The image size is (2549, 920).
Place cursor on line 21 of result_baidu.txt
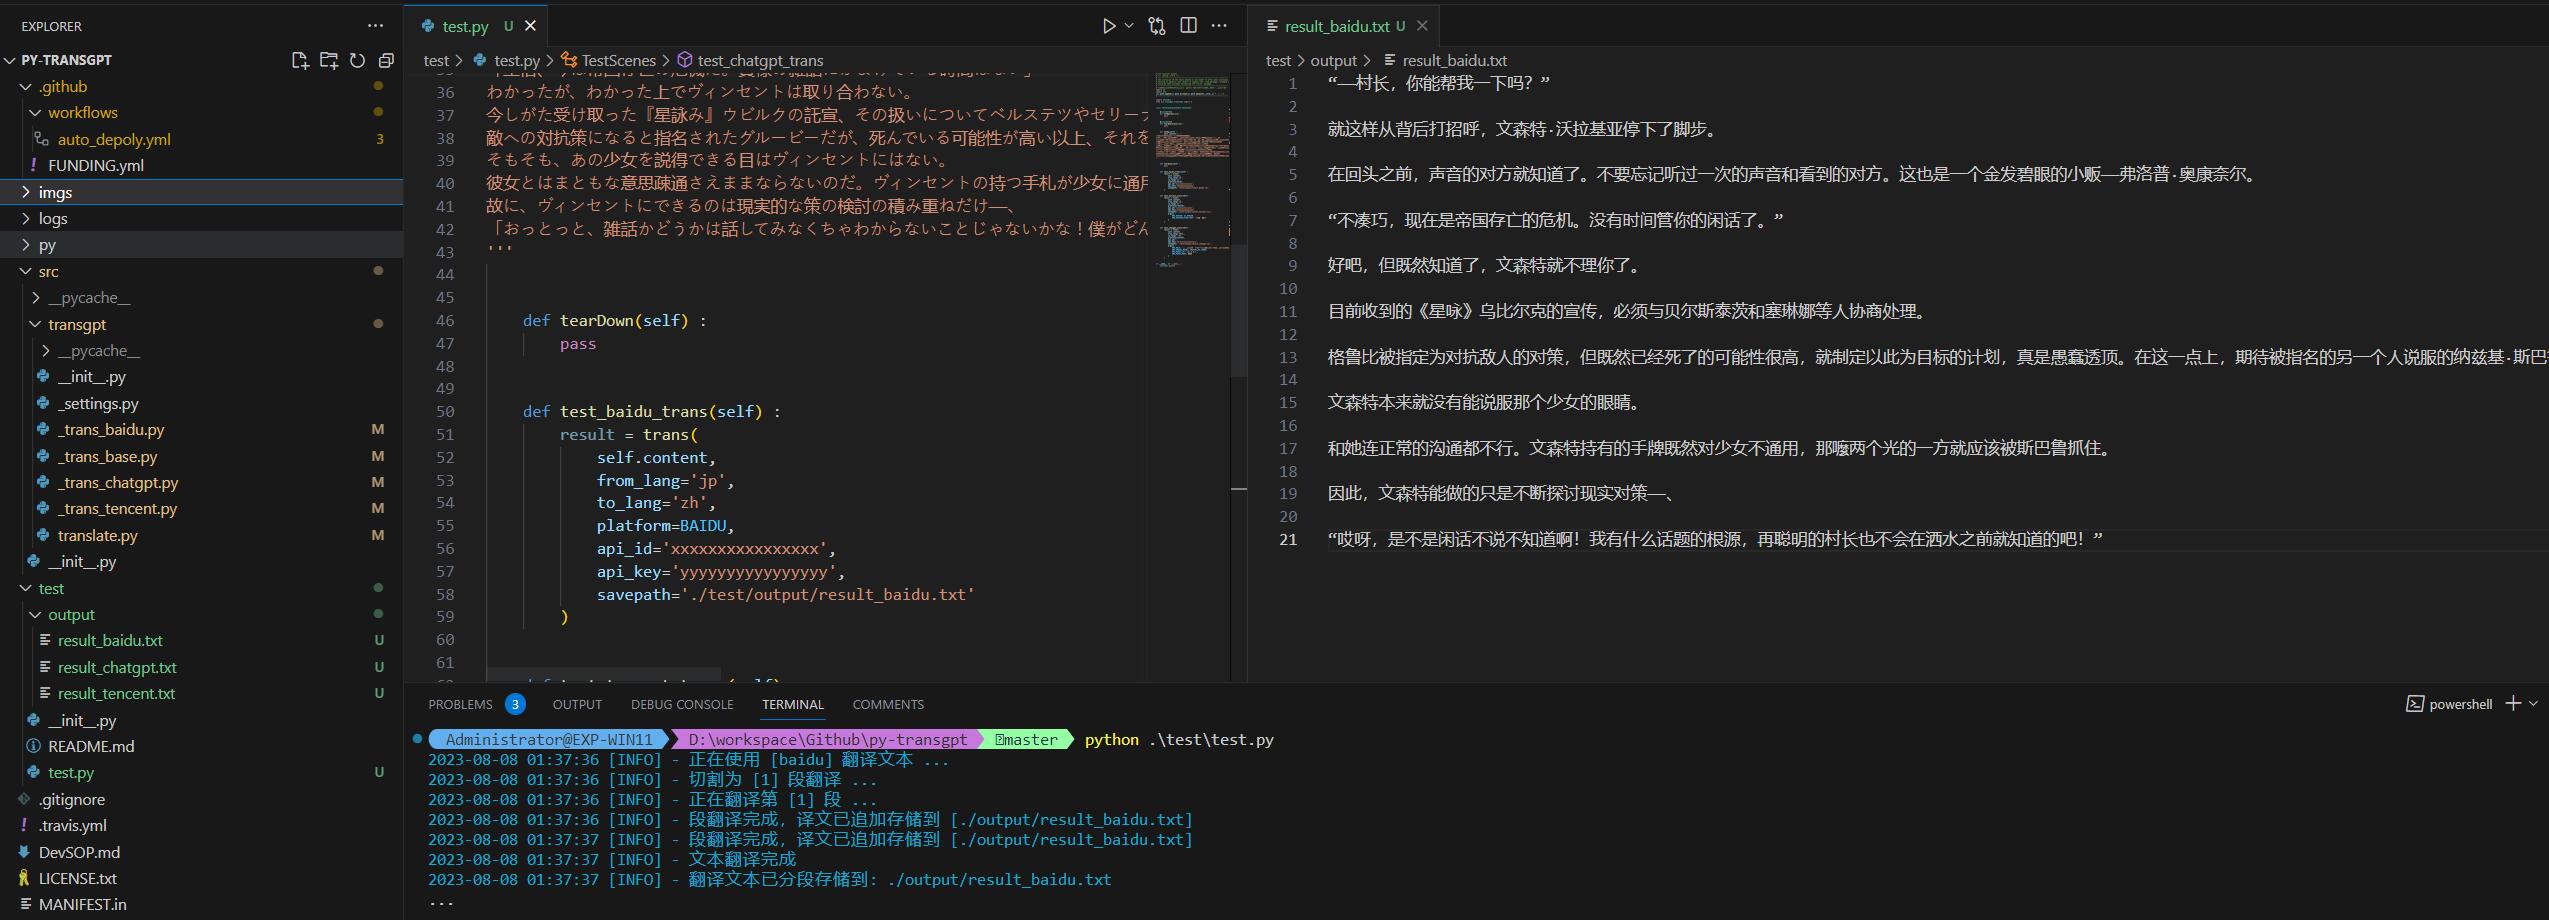click(x=1715, y=539)
